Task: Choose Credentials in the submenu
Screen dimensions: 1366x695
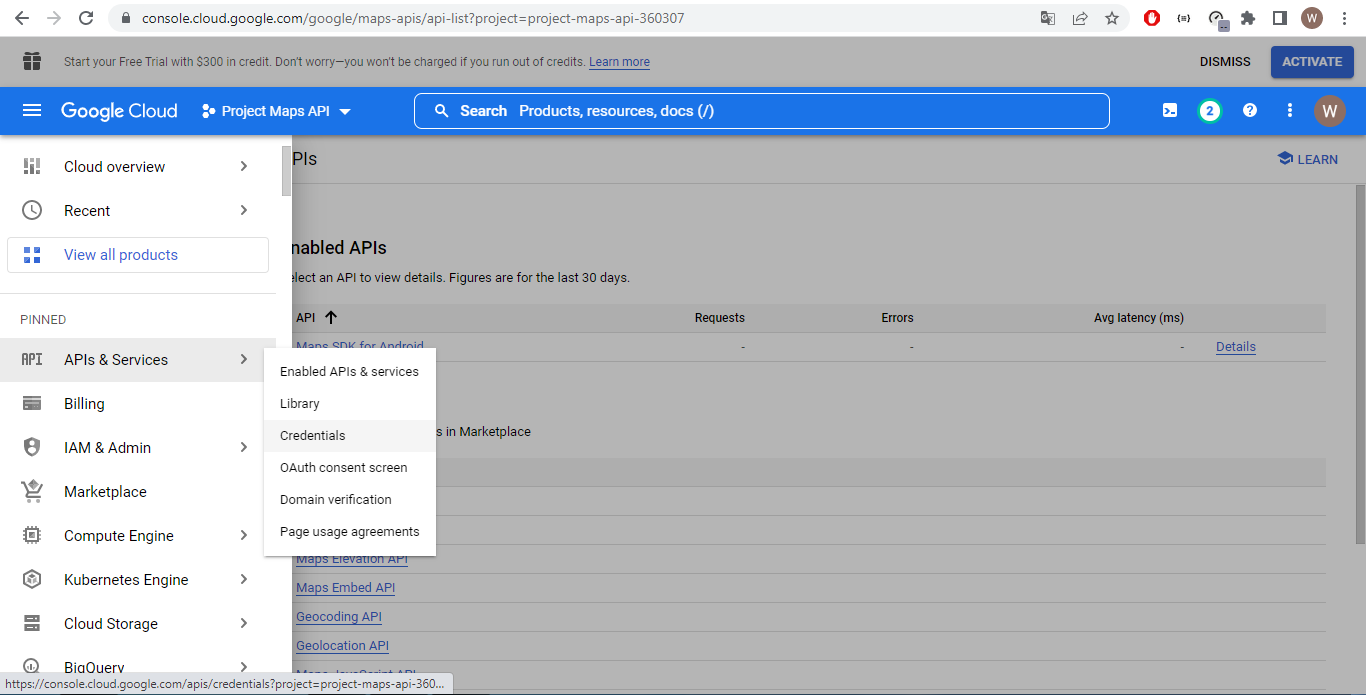Action: [350, 436]
